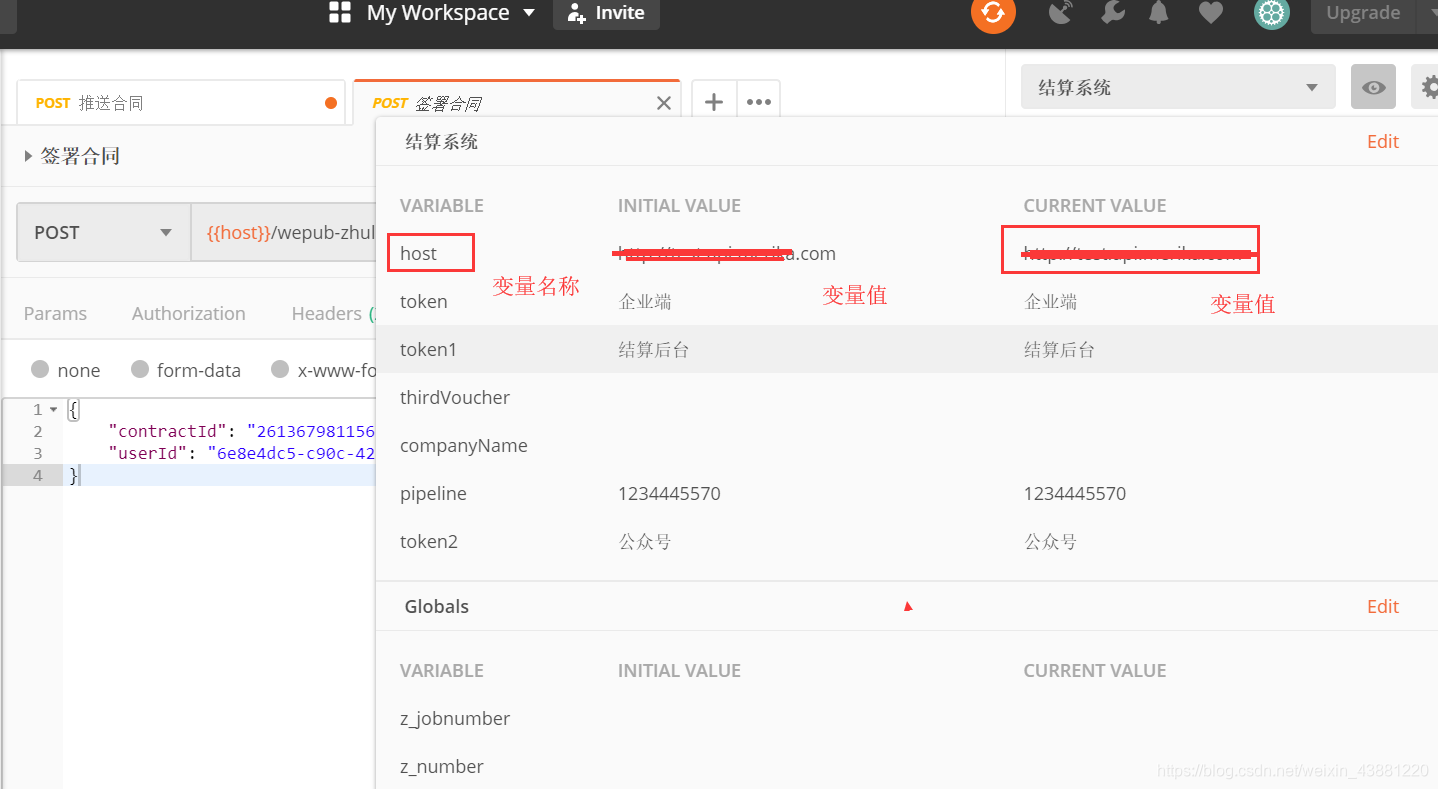Click token1 current value 结算后台

[1059, 349]
